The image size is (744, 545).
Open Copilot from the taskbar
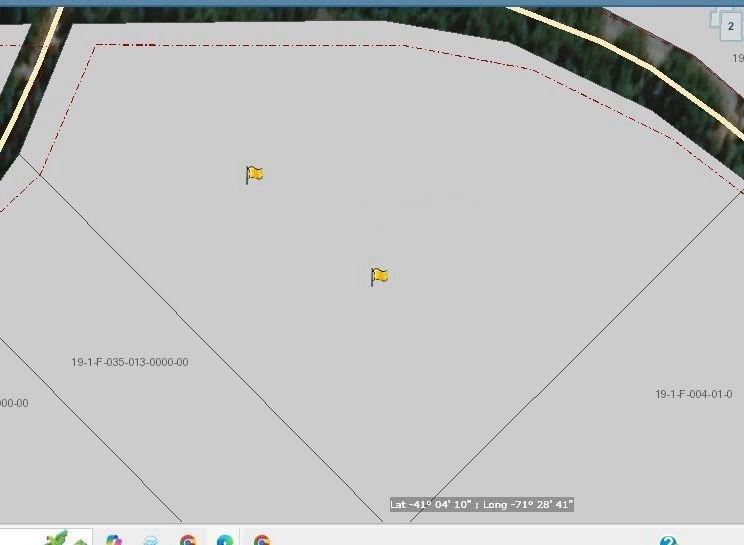[x=114, y=540]
